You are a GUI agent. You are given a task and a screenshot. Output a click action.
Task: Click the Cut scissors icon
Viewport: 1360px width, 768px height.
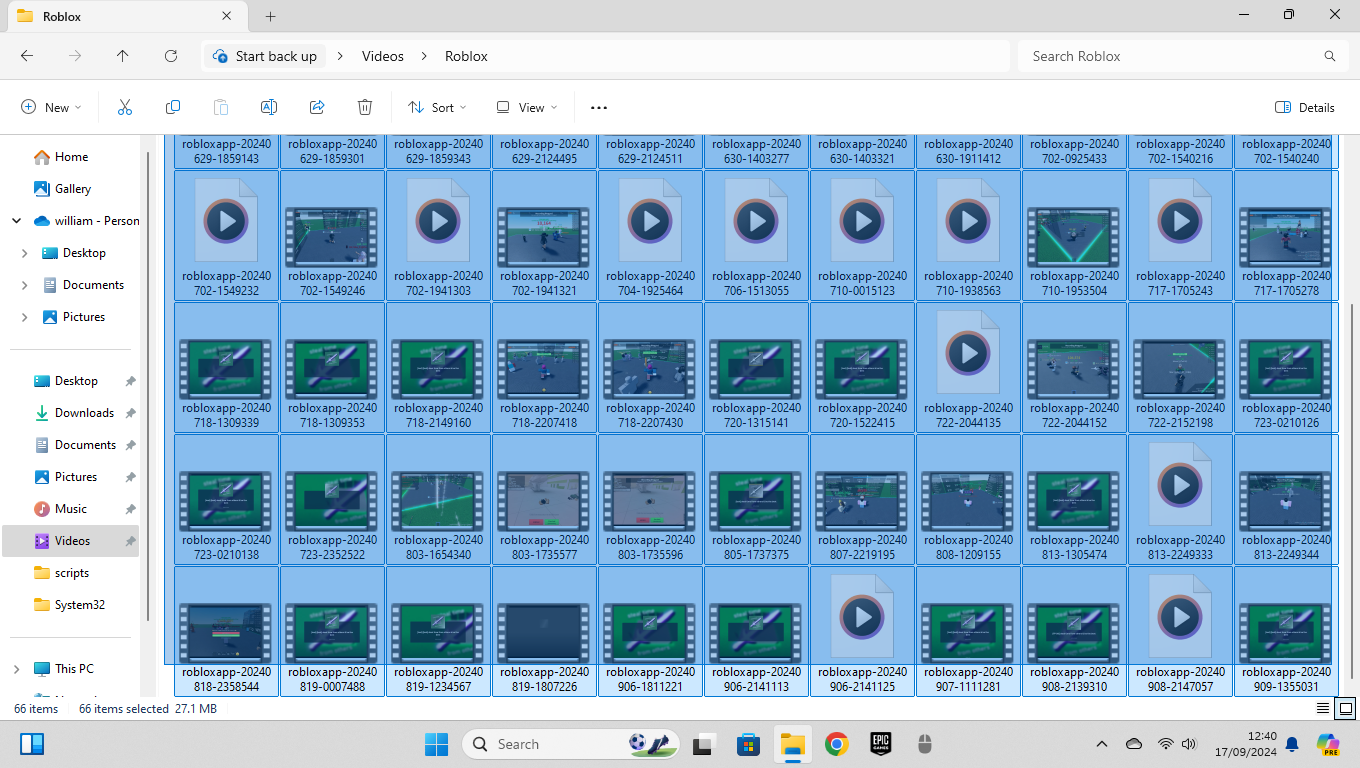click(125, 107)
